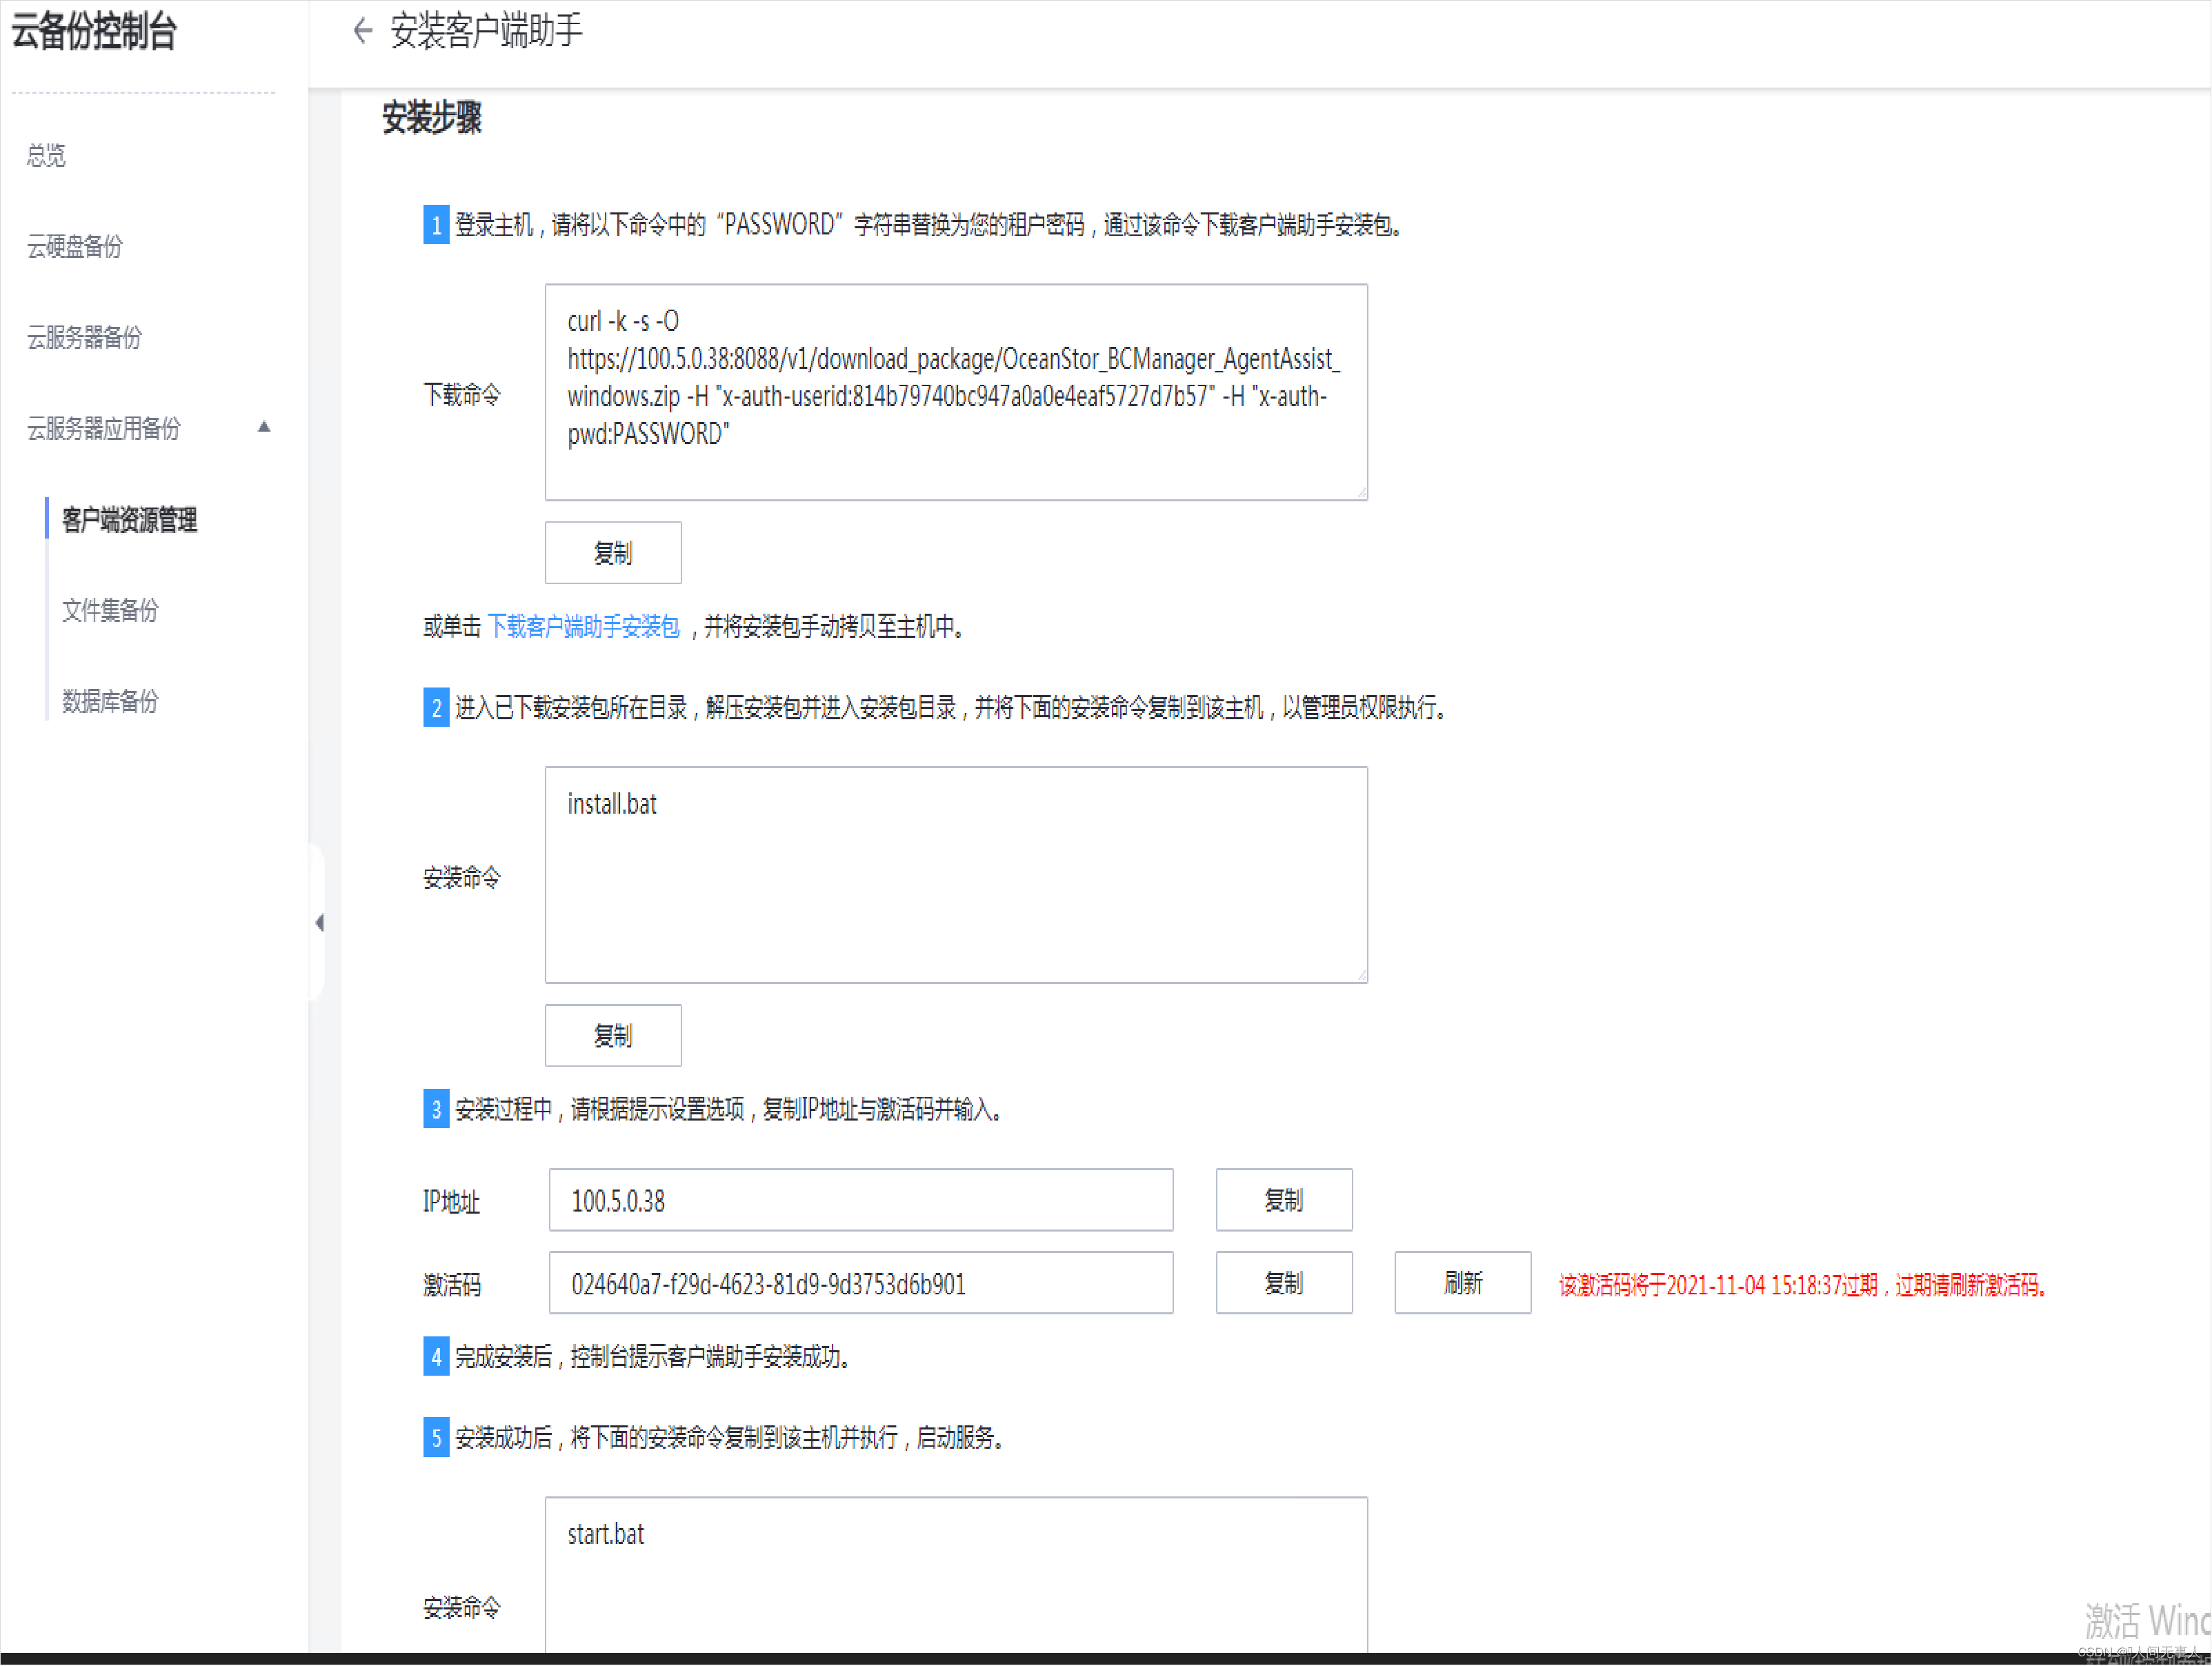The height and width of the screenshot is (1666, 2212).
Task: Open 文件集备份 submenu item
Action: pyautogui.click(x=110, y=610)
